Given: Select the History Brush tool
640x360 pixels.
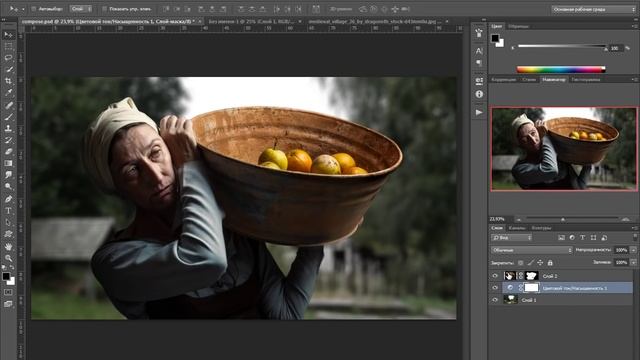Looking at the screenshot, I should pos(8,140).
